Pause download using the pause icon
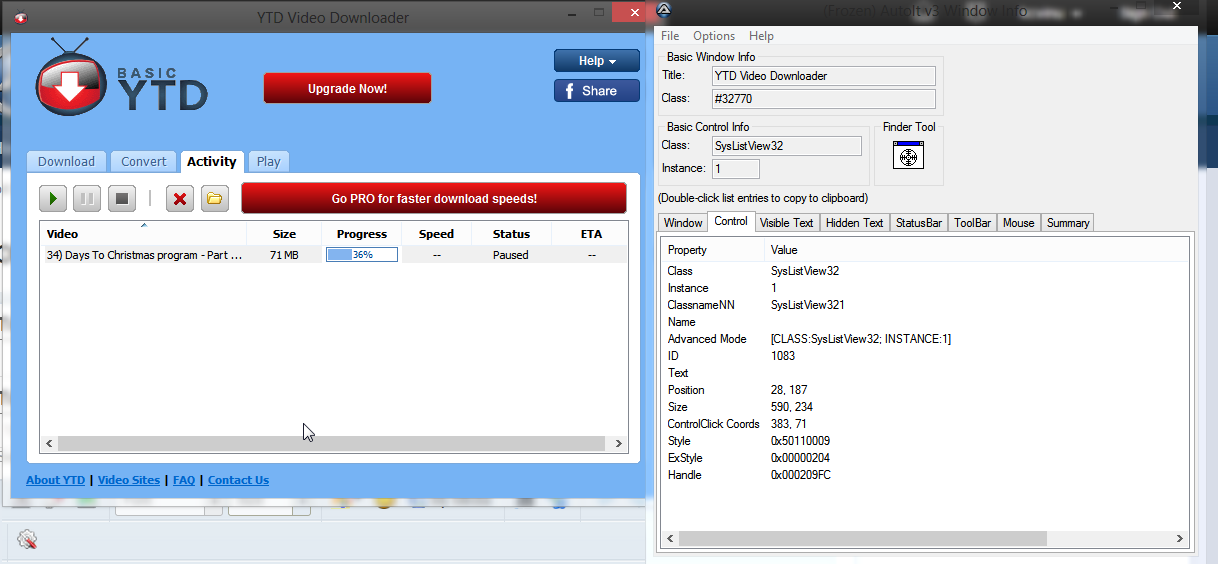1218x564 pixels. 87,198
